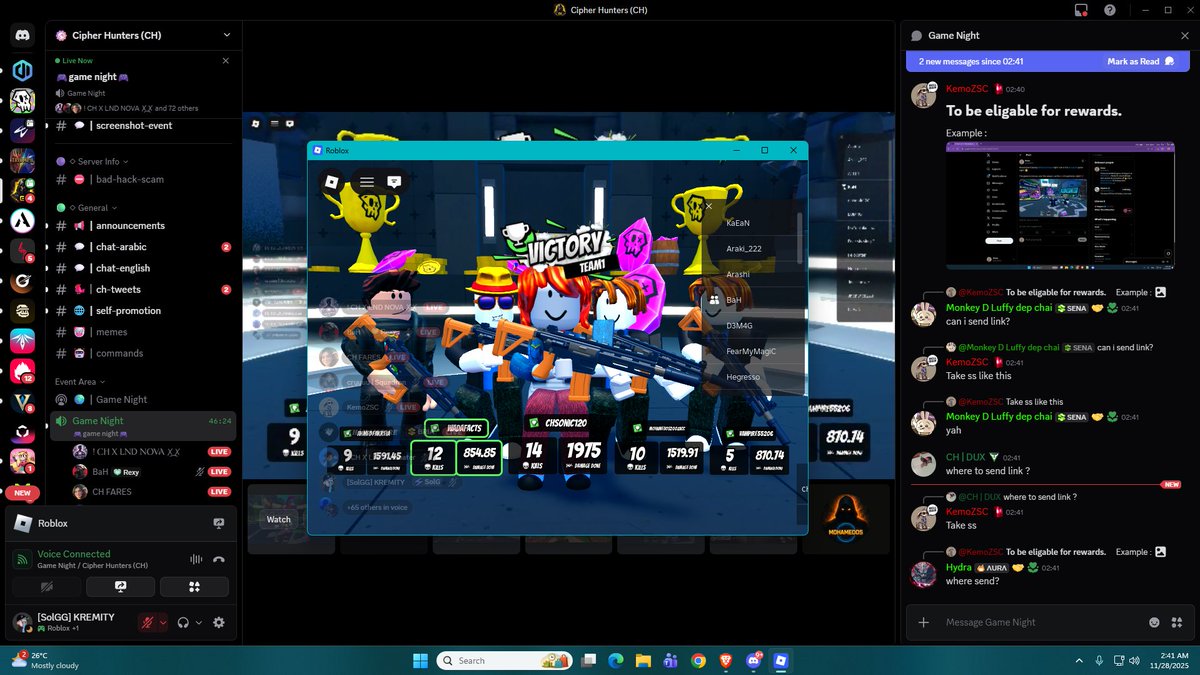
Task: Click the Discord inbox icon in title bar
Action: click(1080, 10)
